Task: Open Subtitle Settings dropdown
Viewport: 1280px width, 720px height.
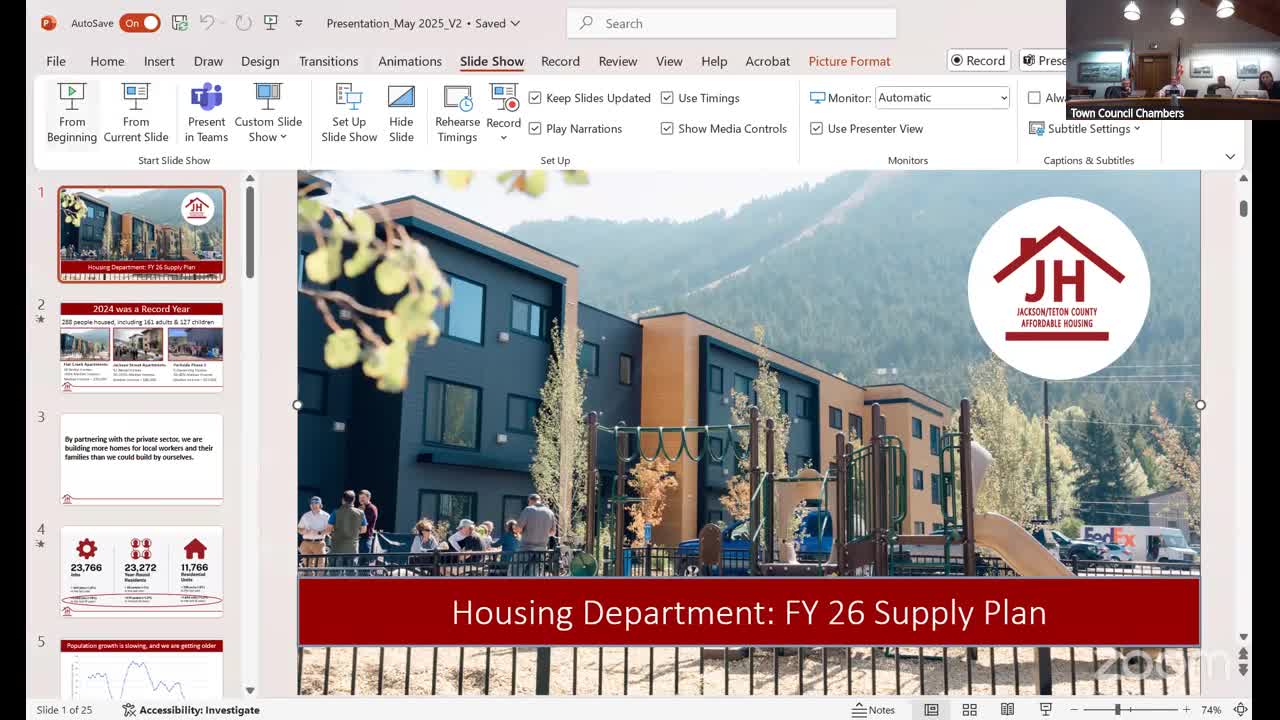Action: tap(1086, 129)
